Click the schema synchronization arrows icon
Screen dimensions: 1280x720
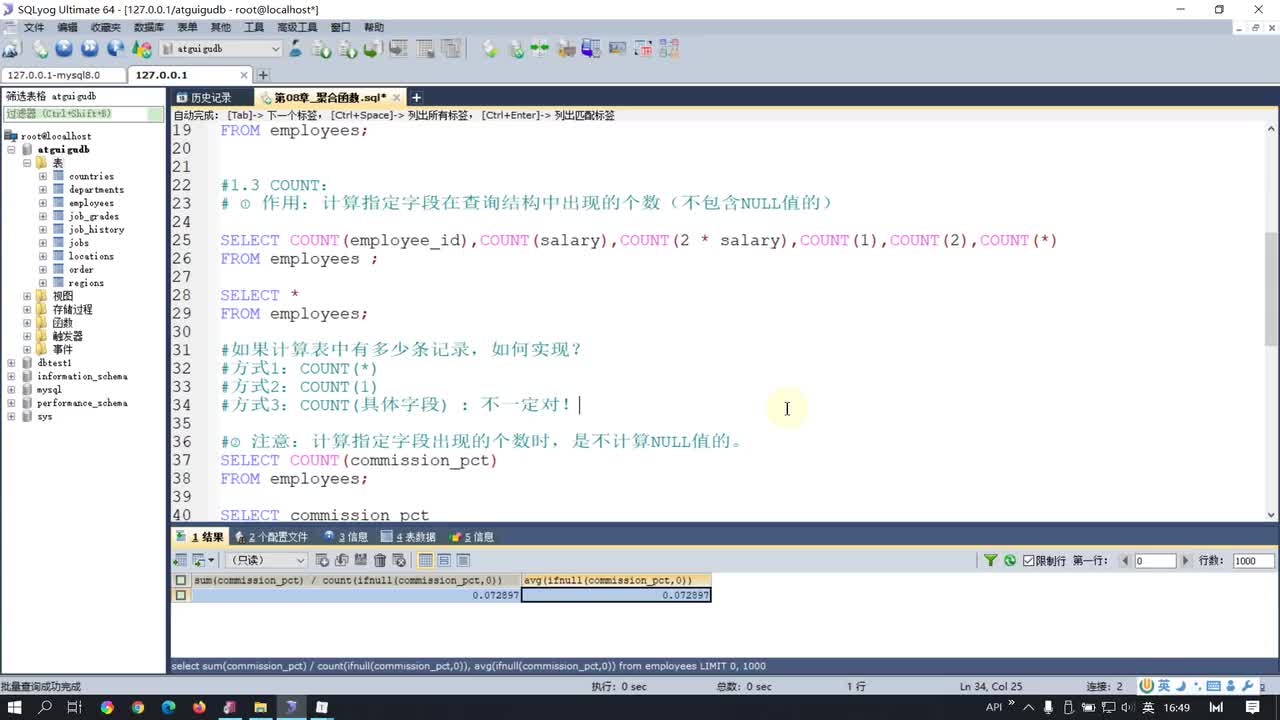pyautogui.click(x=540, y=48)
